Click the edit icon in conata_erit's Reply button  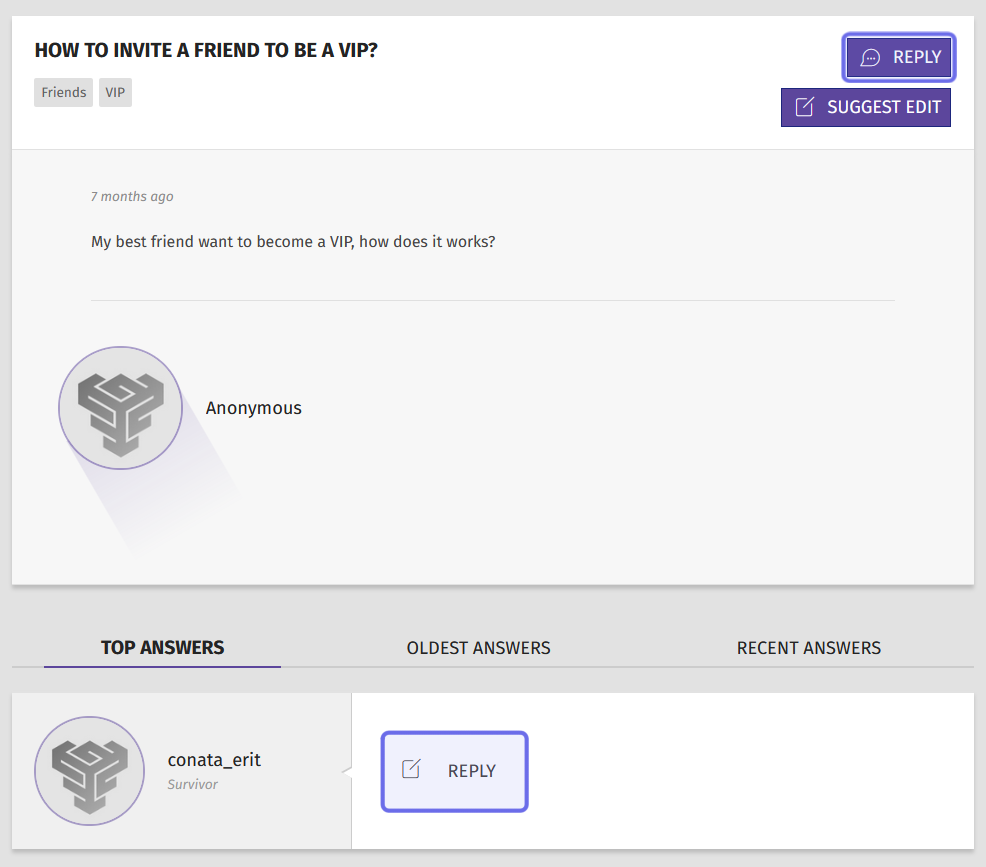[x=411, y=768]
